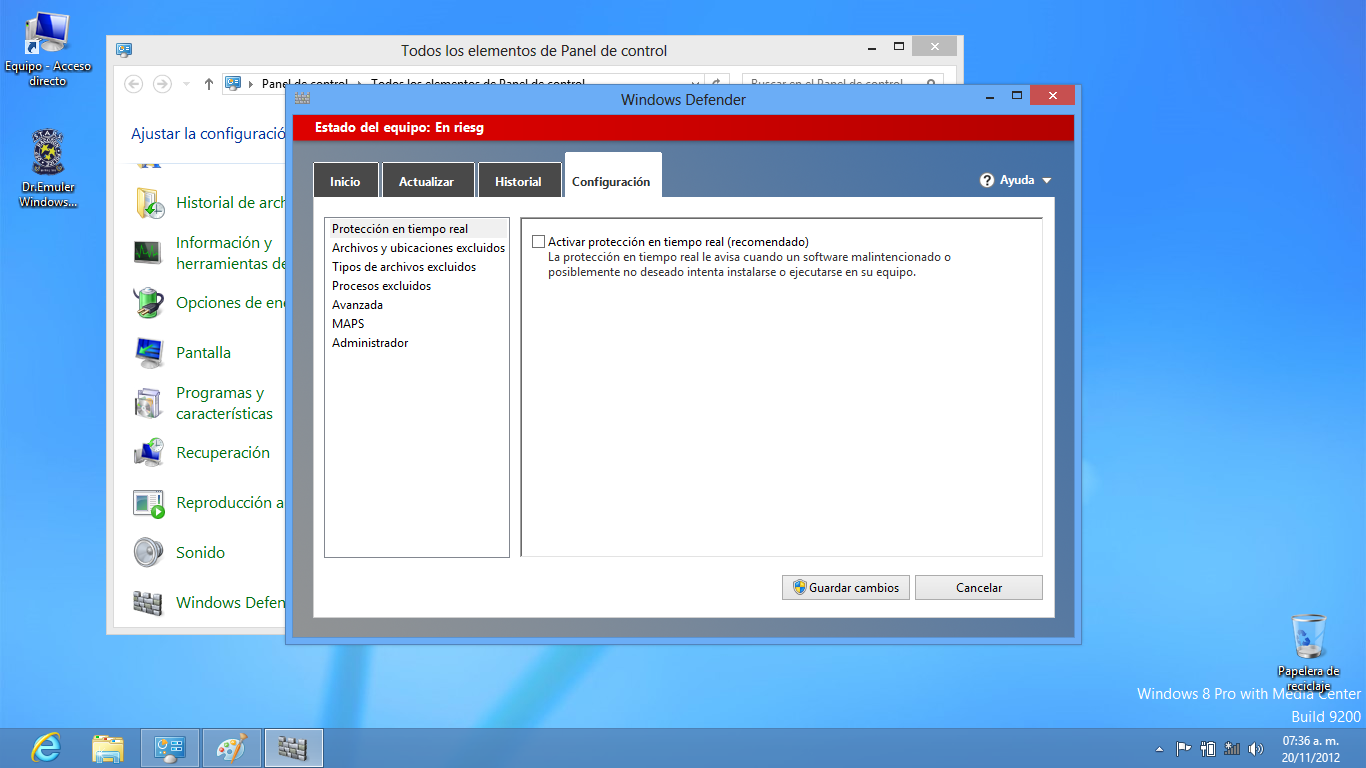Open the Actualizar tab
Viewport: 1366px width, 768px height.
pos(426,181)
